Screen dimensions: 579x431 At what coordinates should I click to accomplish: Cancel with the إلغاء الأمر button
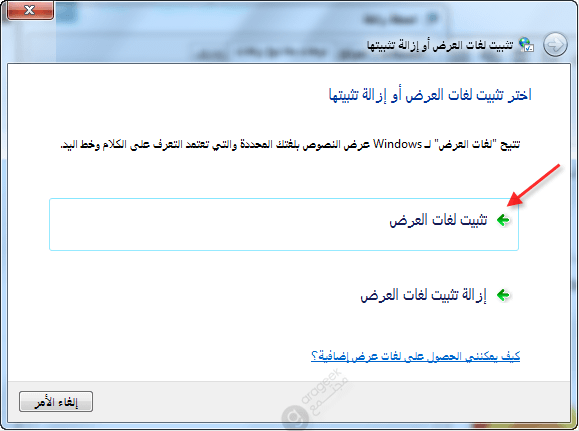click(56, 401)
